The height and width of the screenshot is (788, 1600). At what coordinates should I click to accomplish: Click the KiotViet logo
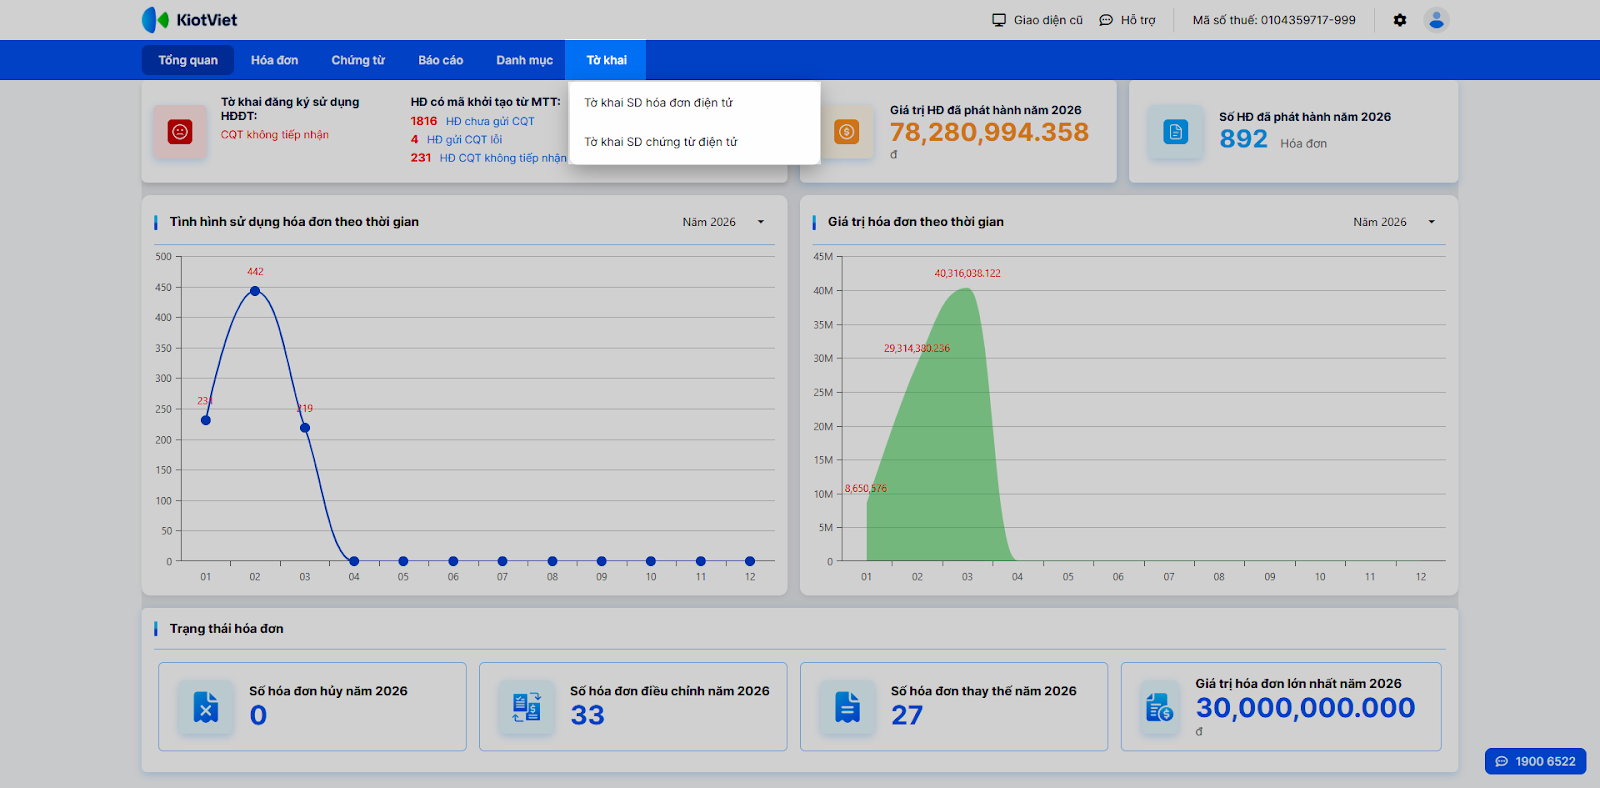(189, 20)
